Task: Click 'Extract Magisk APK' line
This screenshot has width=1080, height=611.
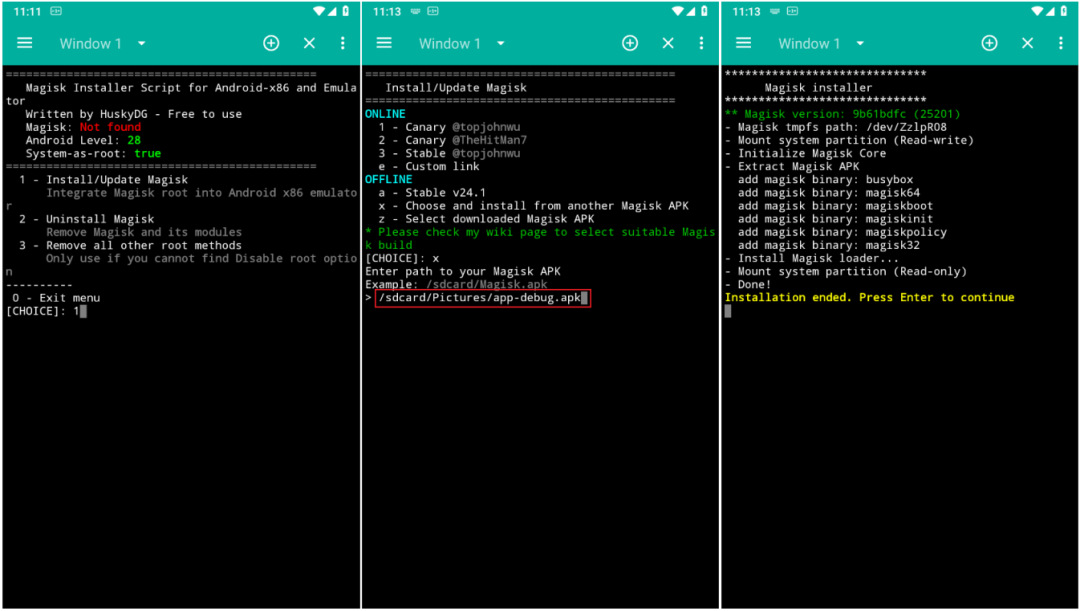Action: coord(792,166)
